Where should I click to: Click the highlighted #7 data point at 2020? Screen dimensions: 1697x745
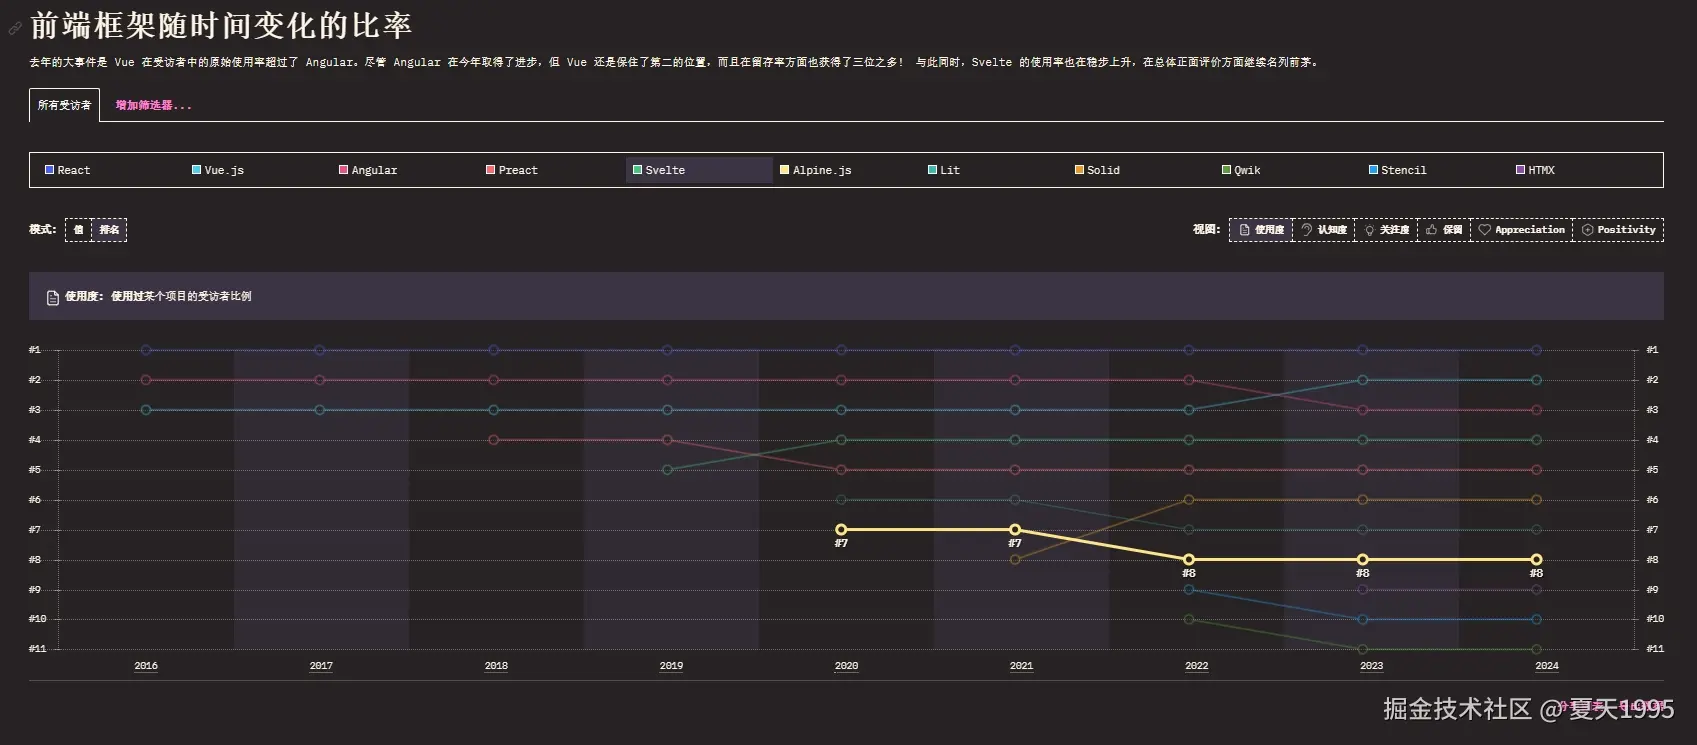point(841,530)
